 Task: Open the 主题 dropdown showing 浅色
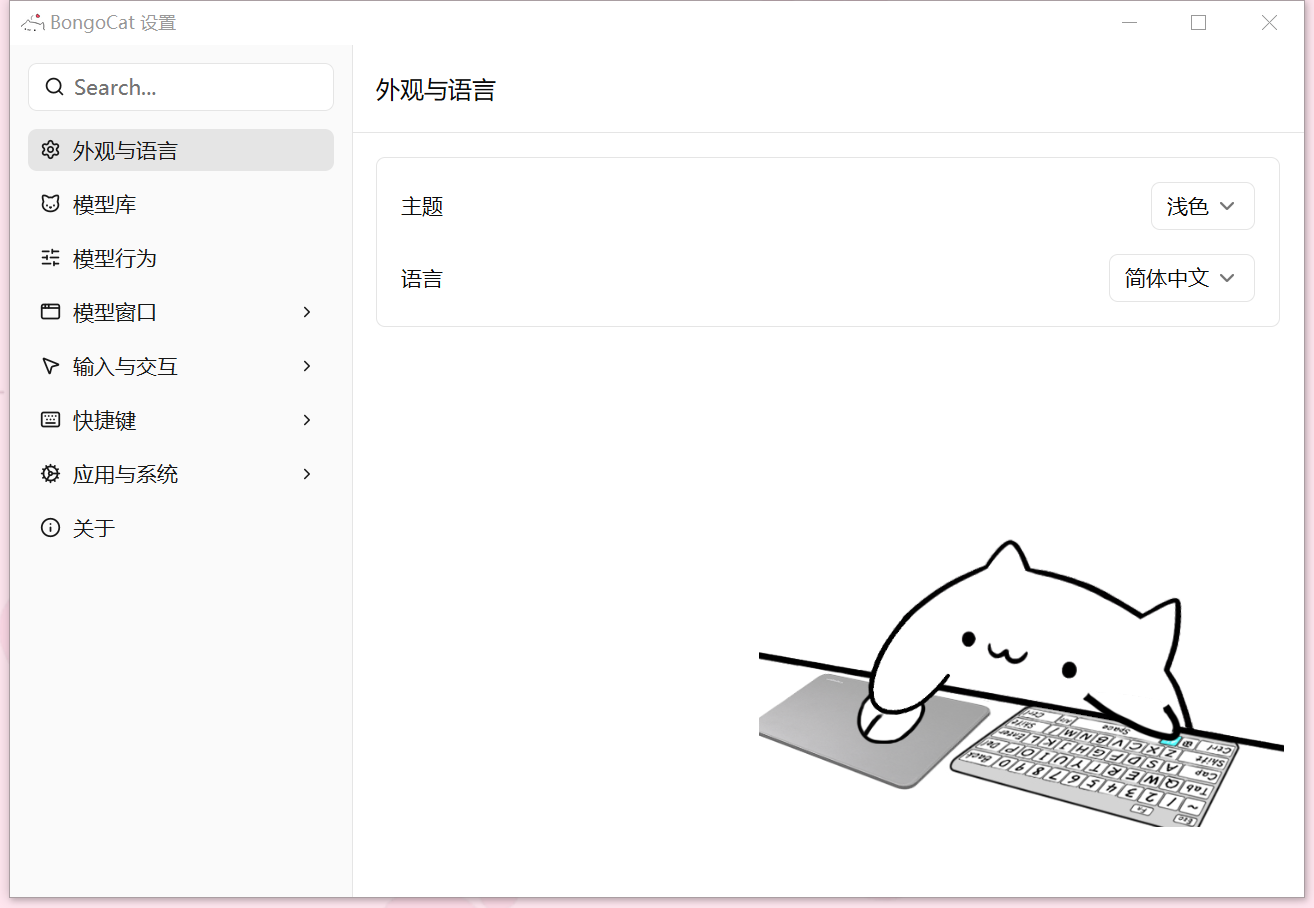(x=1202, y=206)
